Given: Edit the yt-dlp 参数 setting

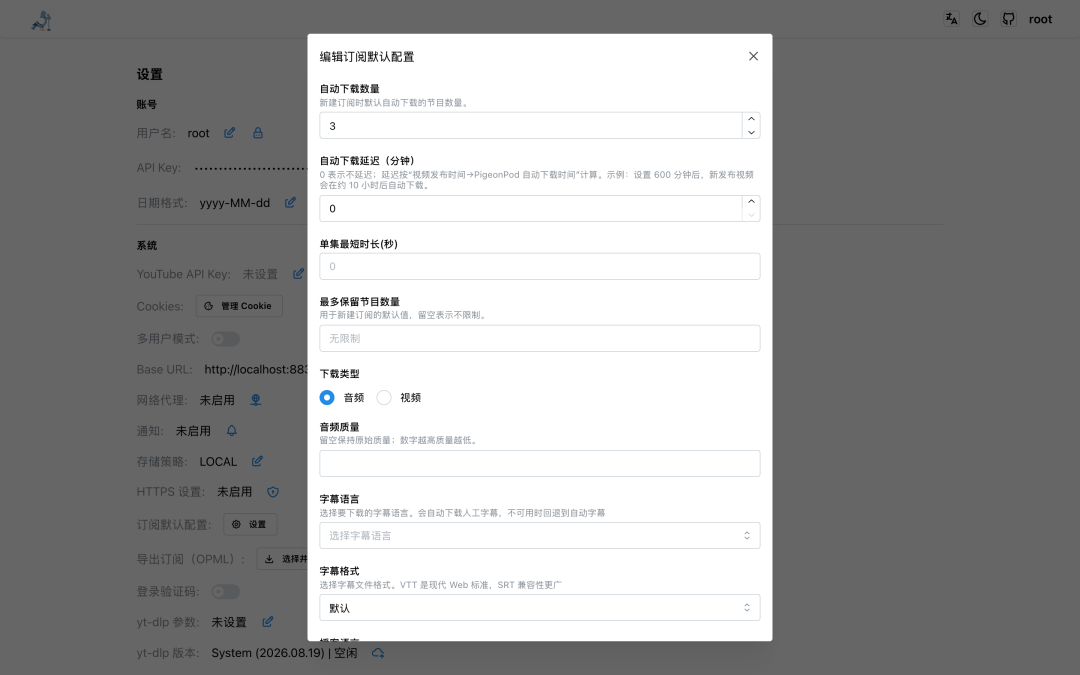Looking at the screenshot, I should (x=267, y=622).
